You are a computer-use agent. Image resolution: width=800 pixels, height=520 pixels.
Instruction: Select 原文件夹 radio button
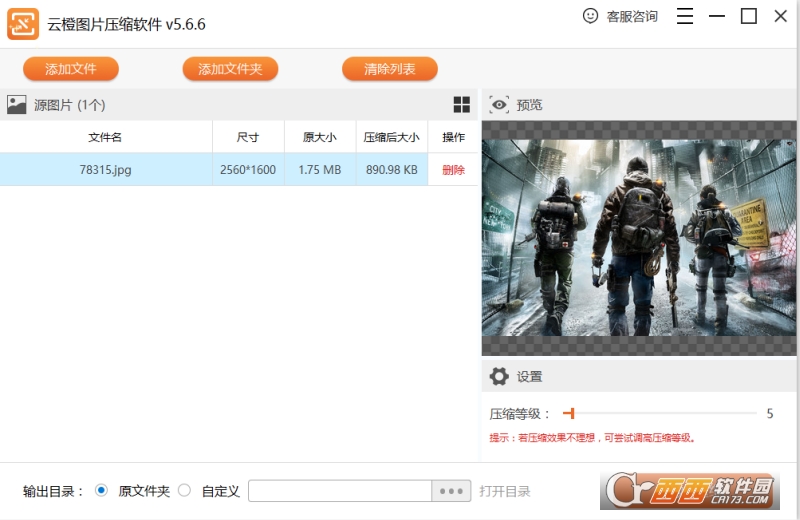(x=101, y=490)
